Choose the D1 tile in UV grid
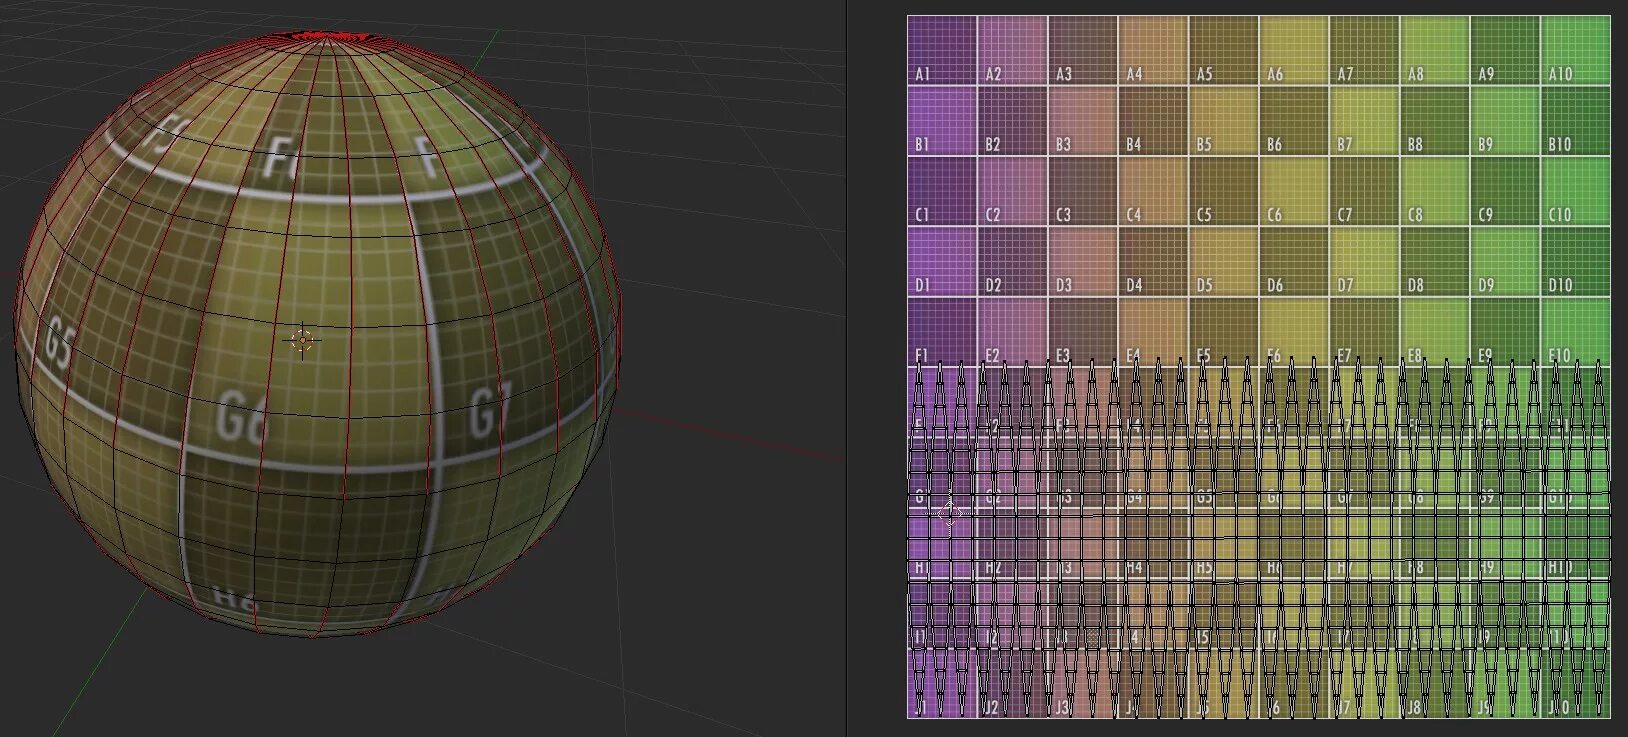The height and width of the screenshot is (737, 1628). coord(942,261)
